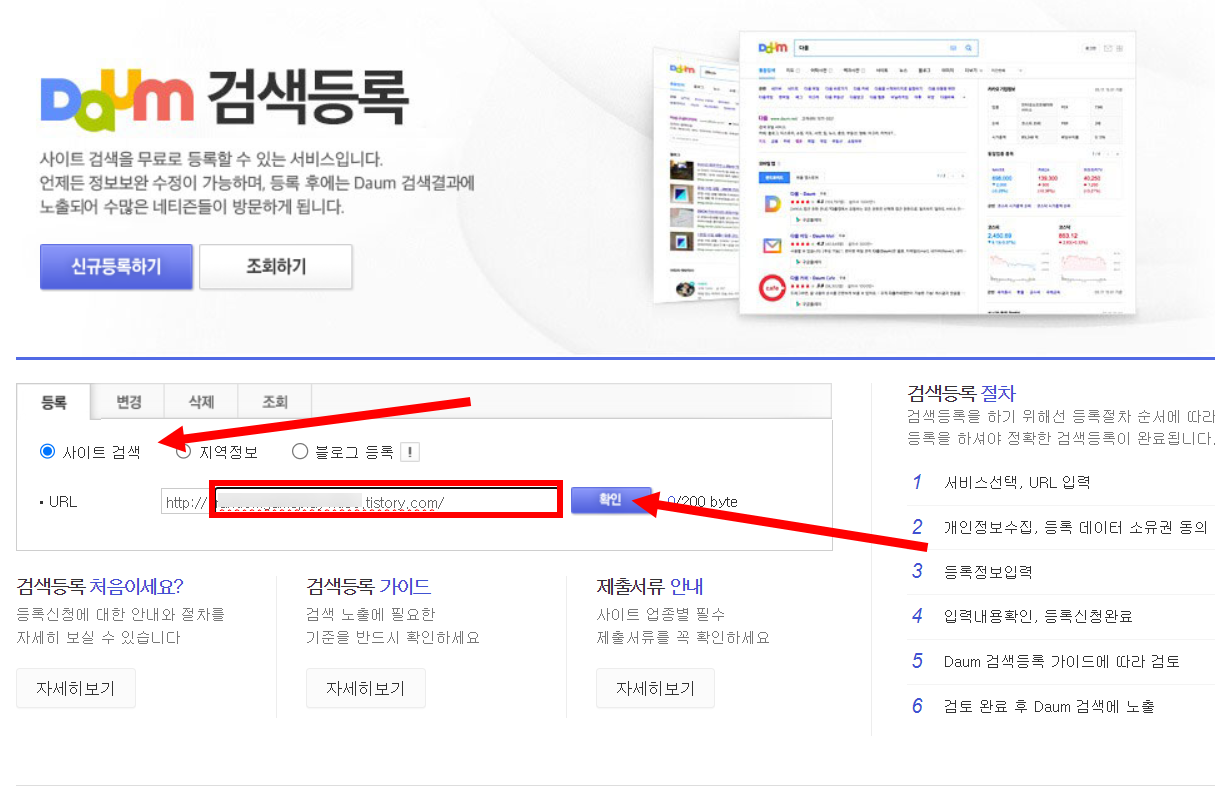Click the 신규등록하기 button
Image resolution: width=1215 pixels, height=801 pixels.
116,267
